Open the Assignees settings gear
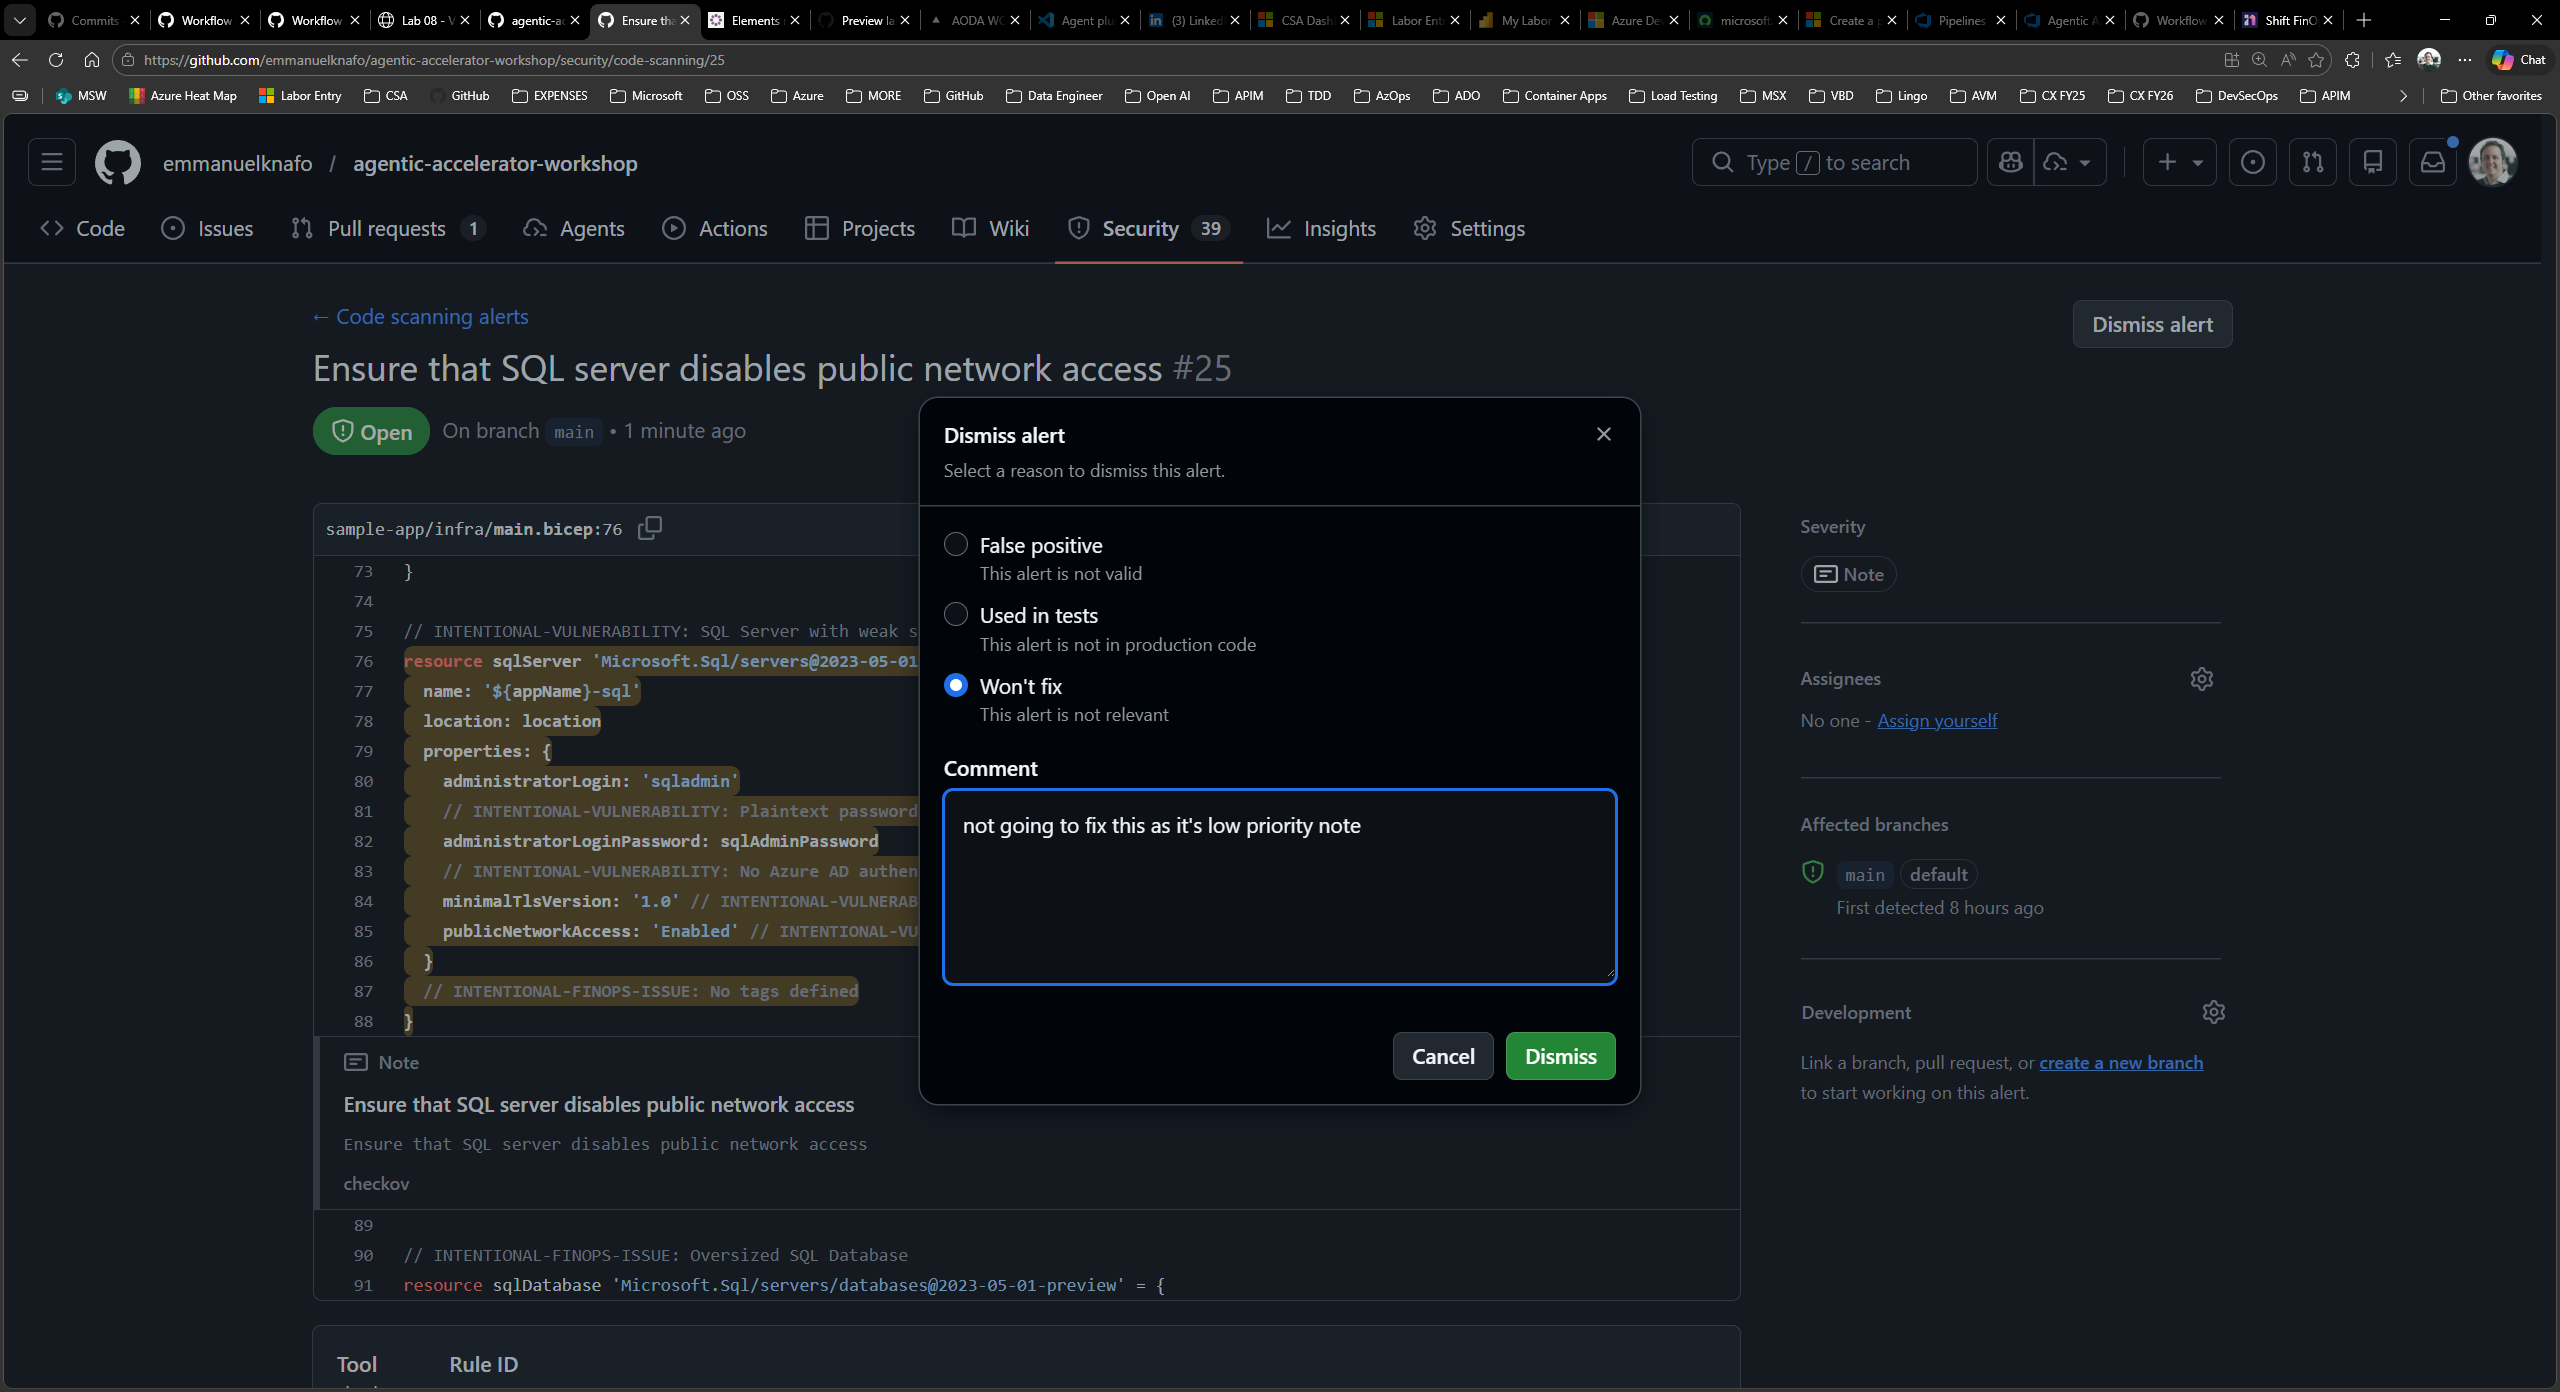Viewport: 2560px width, 1392px height. coord(2203,678)
